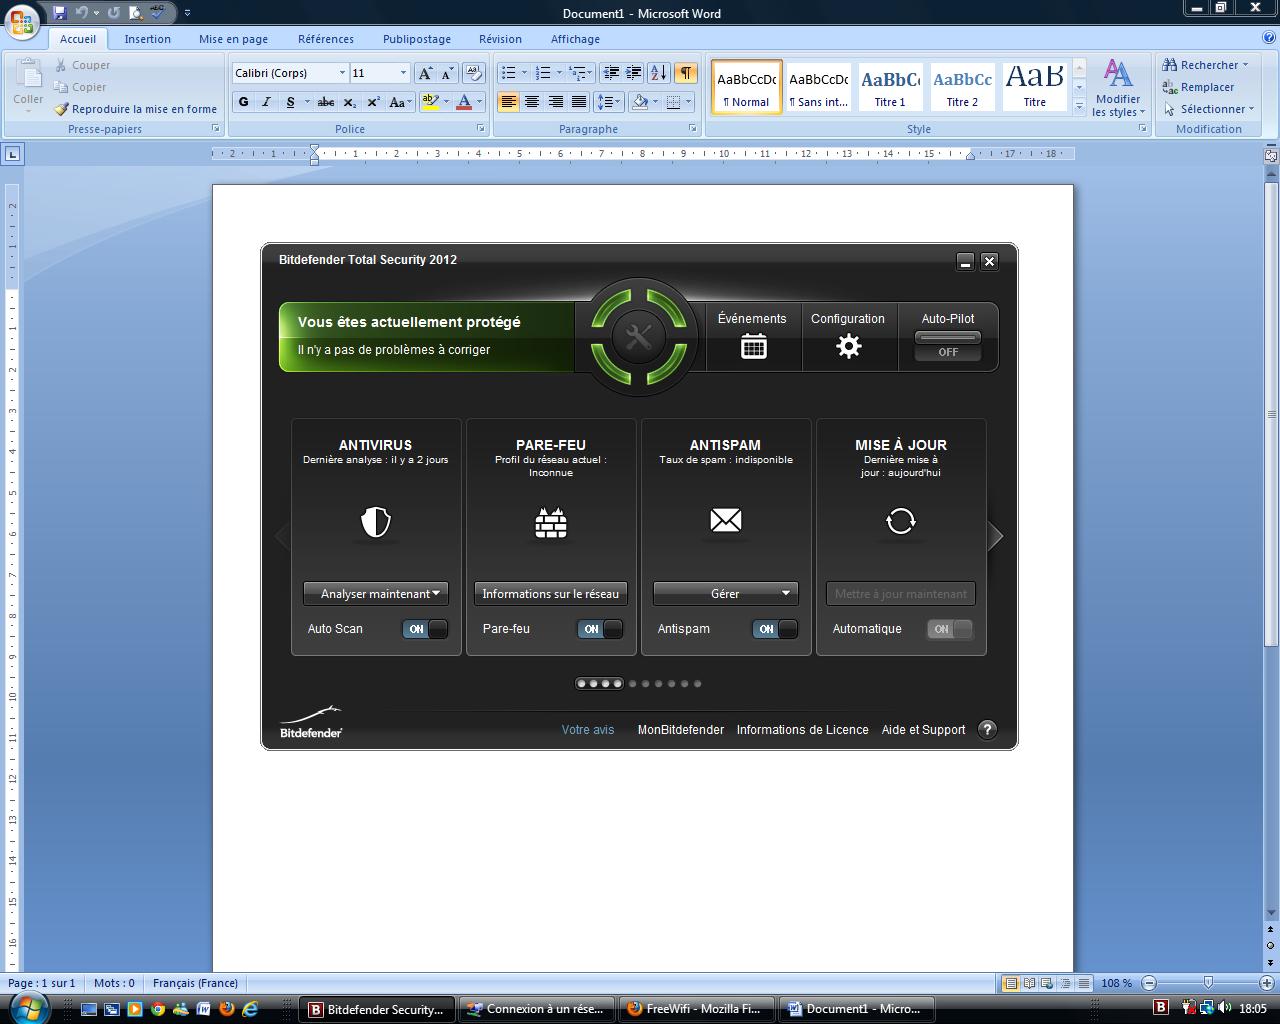1280x1024 pixels.
Task: Click Reproduire la mise en forme
Action: pyautogui.click(x=136, y=109)
